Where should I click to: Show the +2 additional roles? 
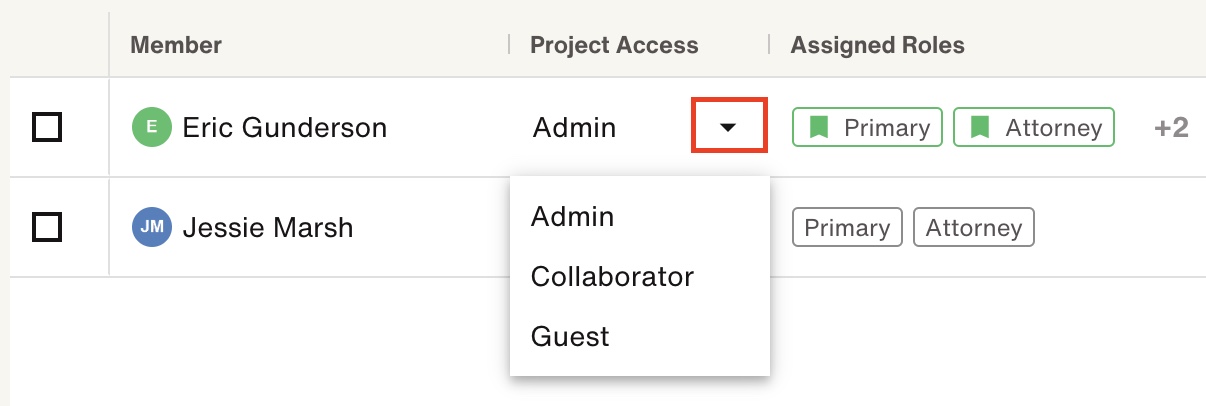tap(1171, 128)
